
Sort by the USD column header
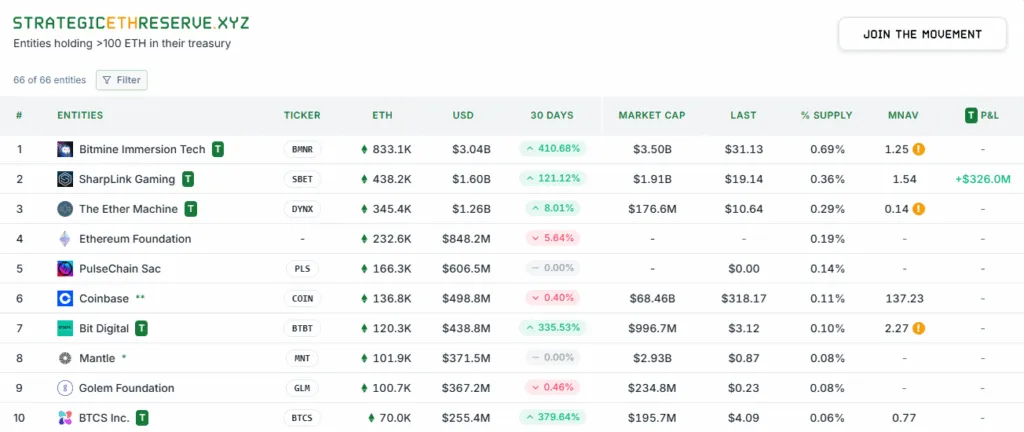click(463, 116)
